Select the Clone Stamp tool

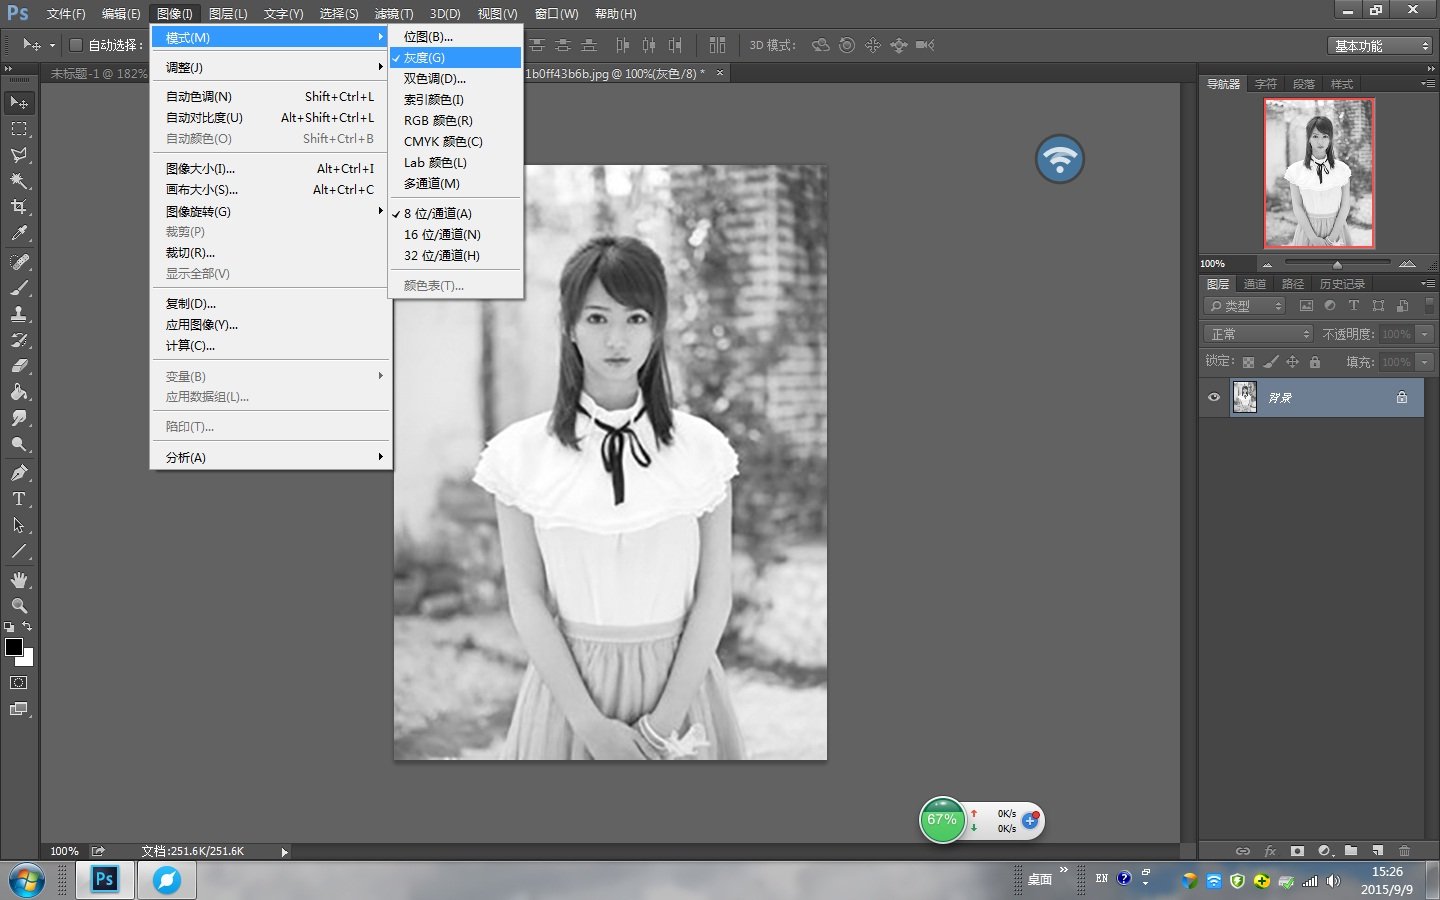click(x=19, y=312)
